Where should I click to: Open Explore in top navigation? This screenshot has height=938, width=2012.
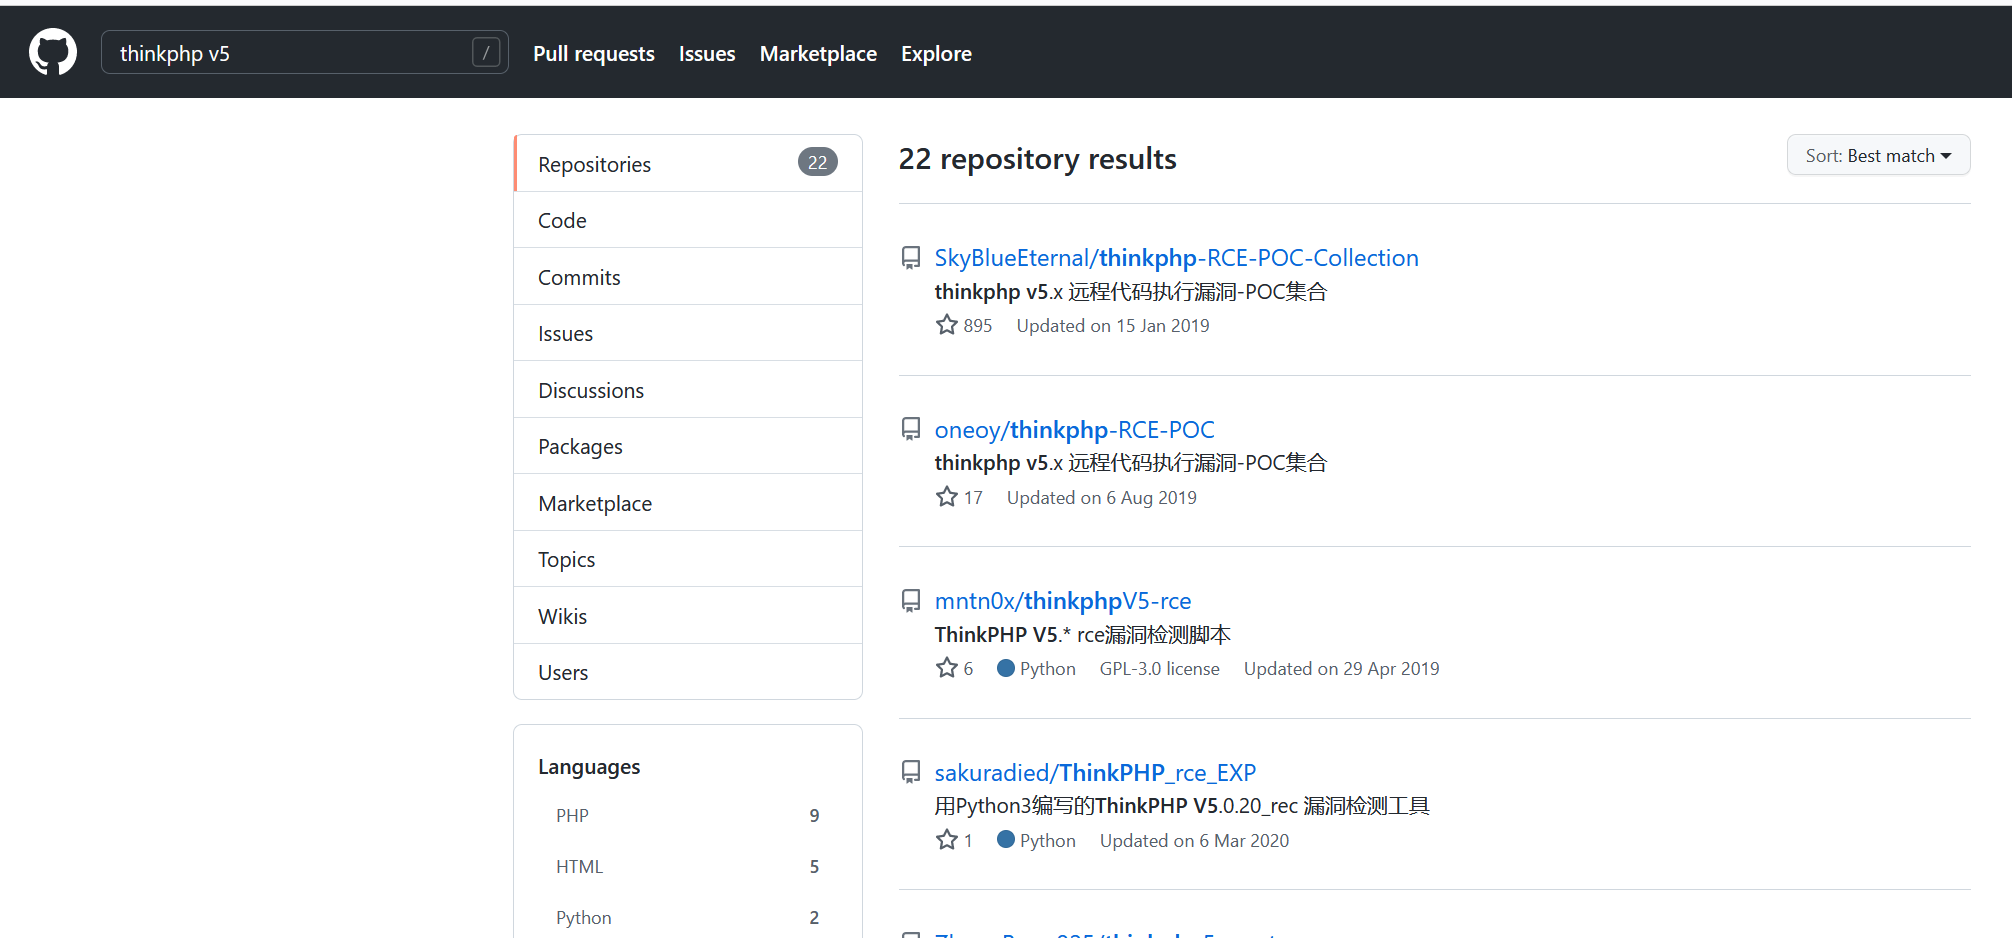pos(936,54)
